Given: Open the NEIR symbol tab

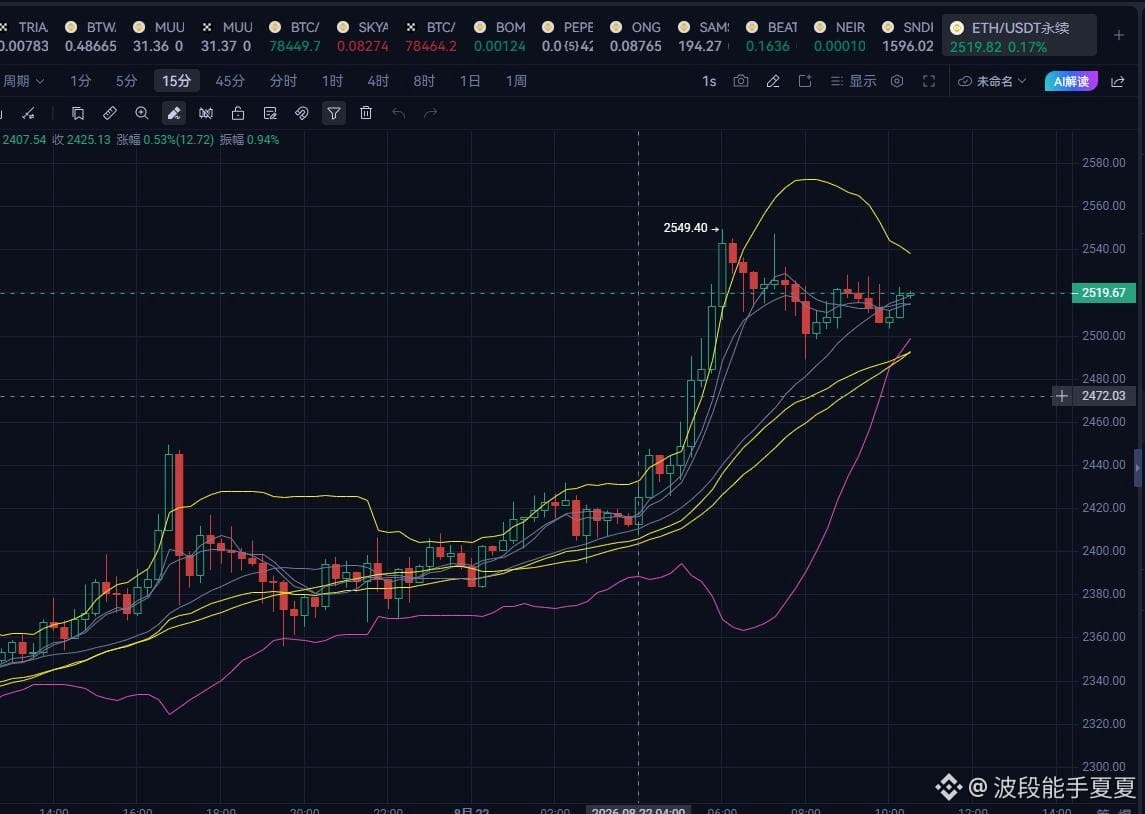Looking at the screenshot, I should 840,36.
